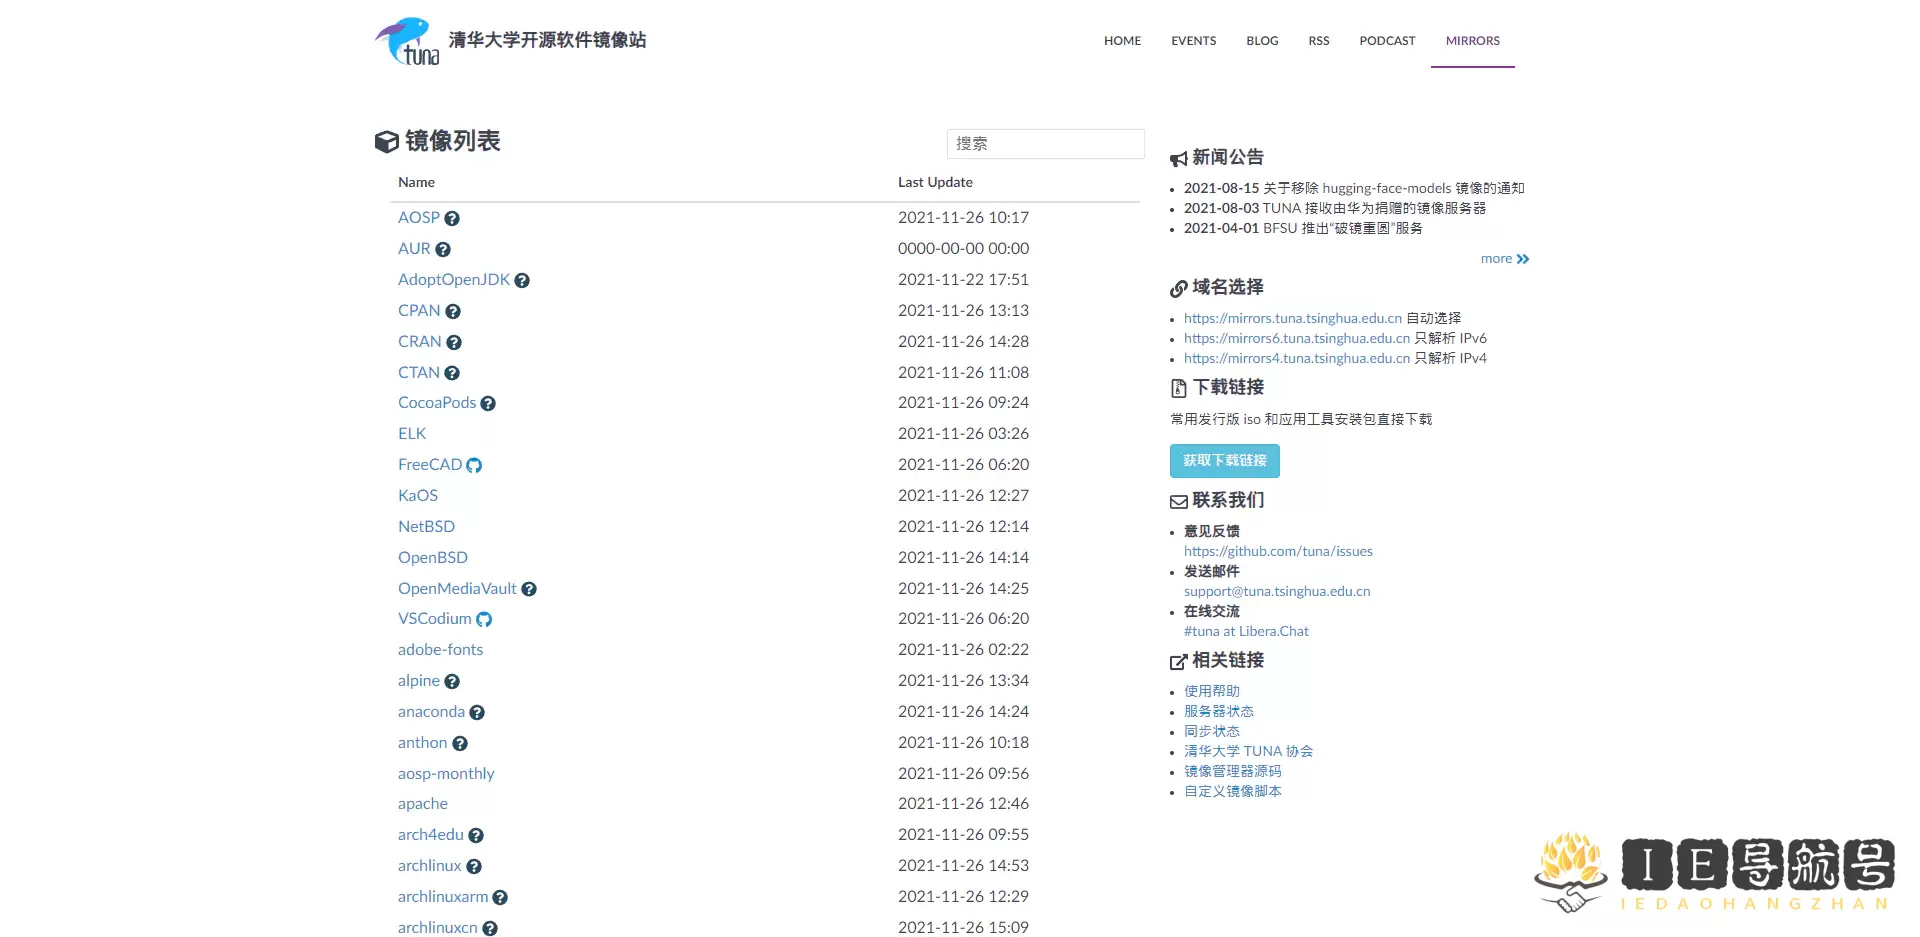Expand more news announcements via more »
This screenshot has height=937, width=1920.
(x=1504, y=258)
